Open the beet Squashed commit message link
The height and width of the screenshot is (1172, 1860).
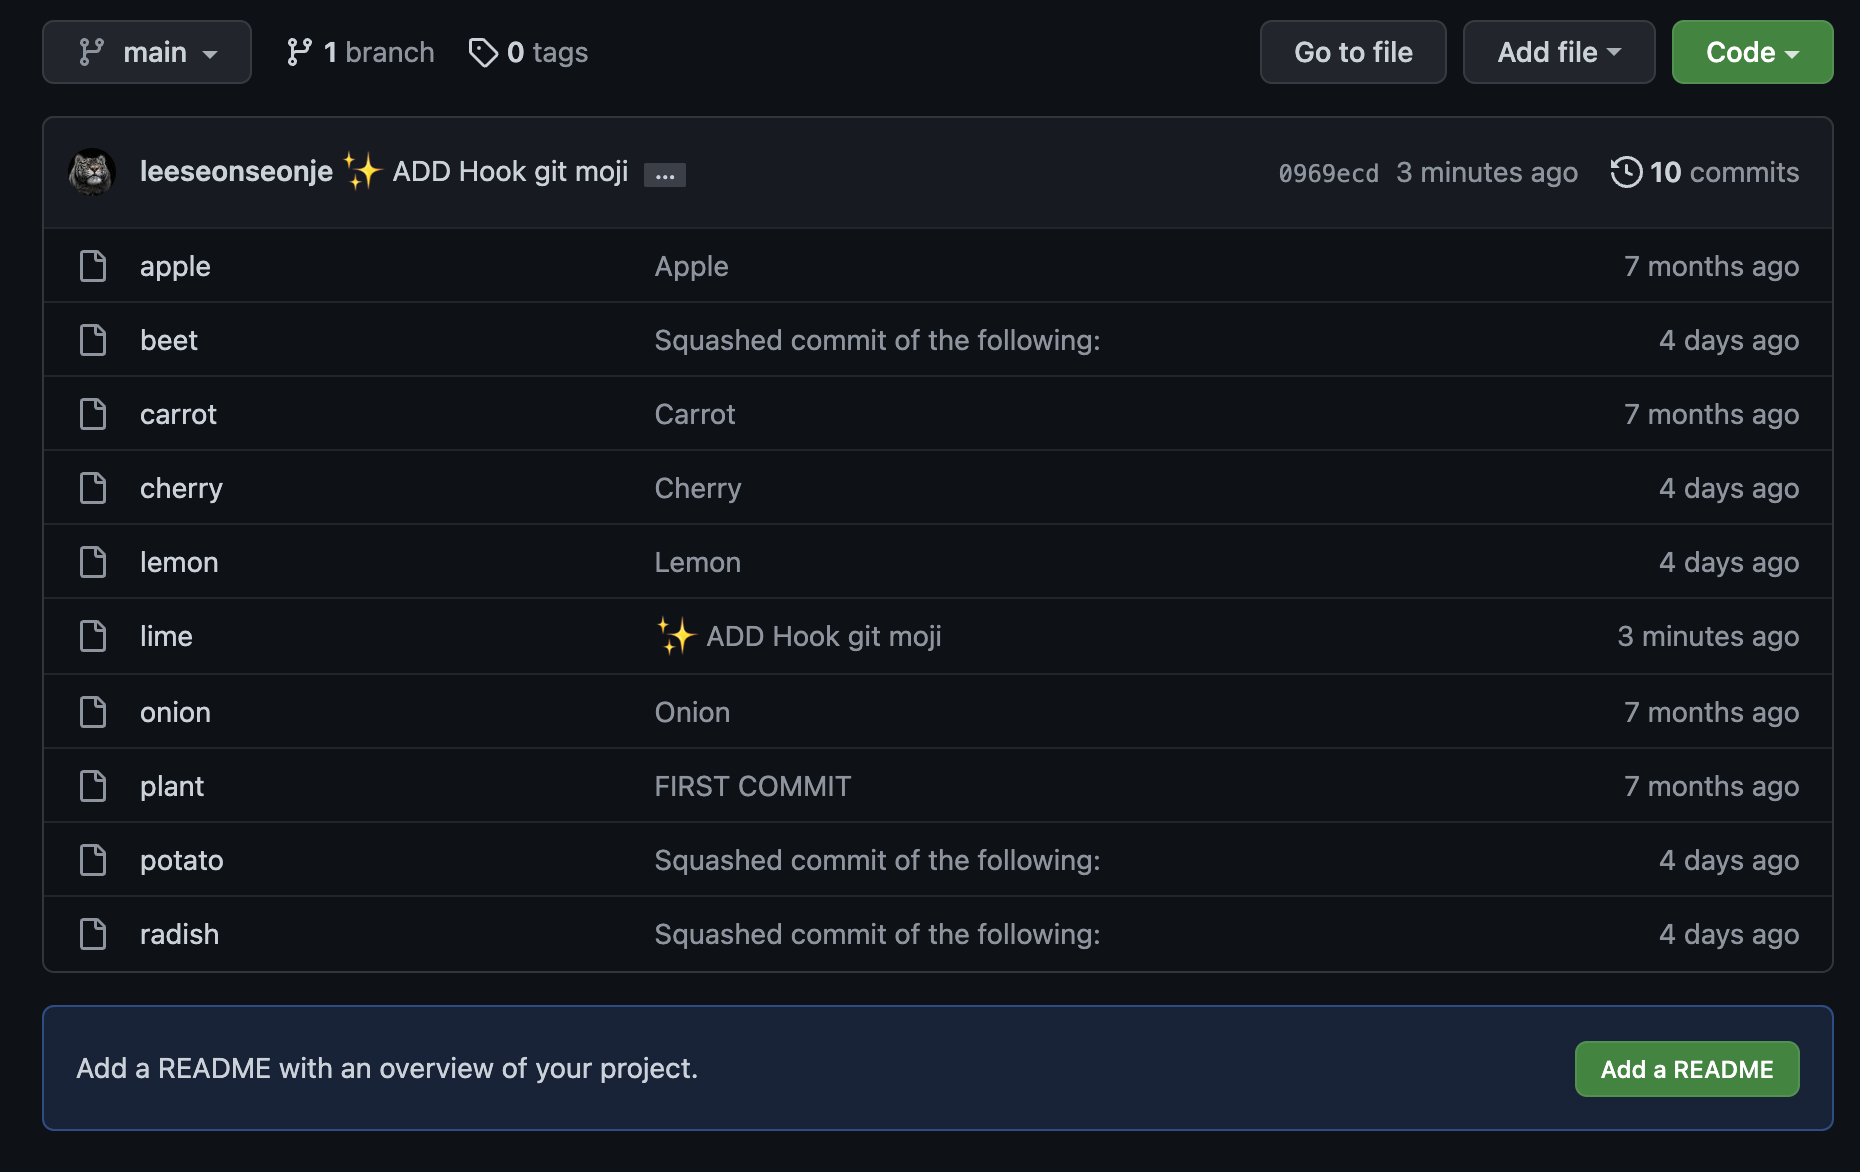tap(876, 340)
